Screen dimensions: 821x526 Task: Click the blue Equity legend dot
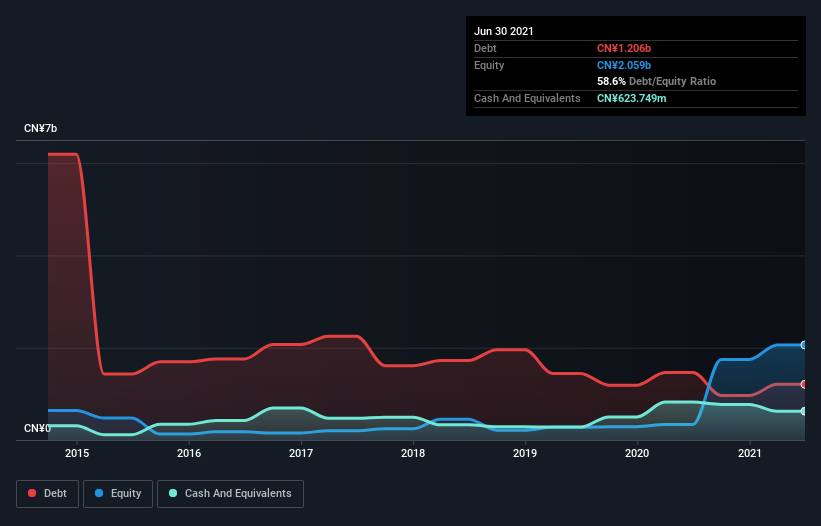tap(98, 493)
